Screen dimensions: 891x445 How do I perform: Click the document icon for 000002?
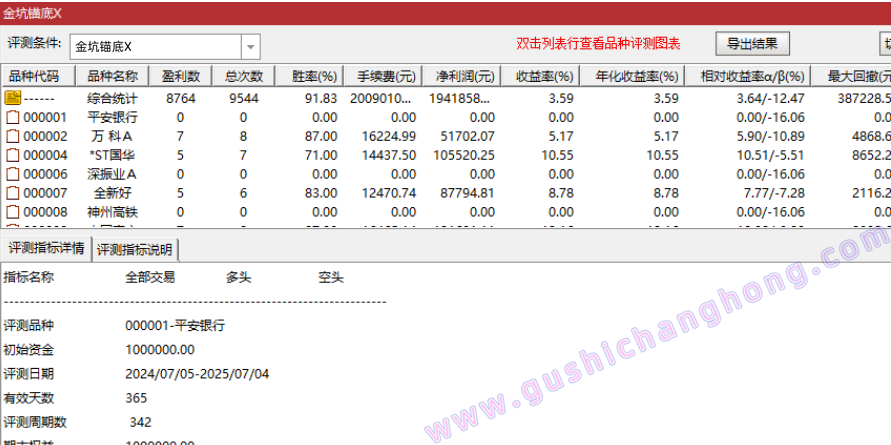[x=13, y=136]
